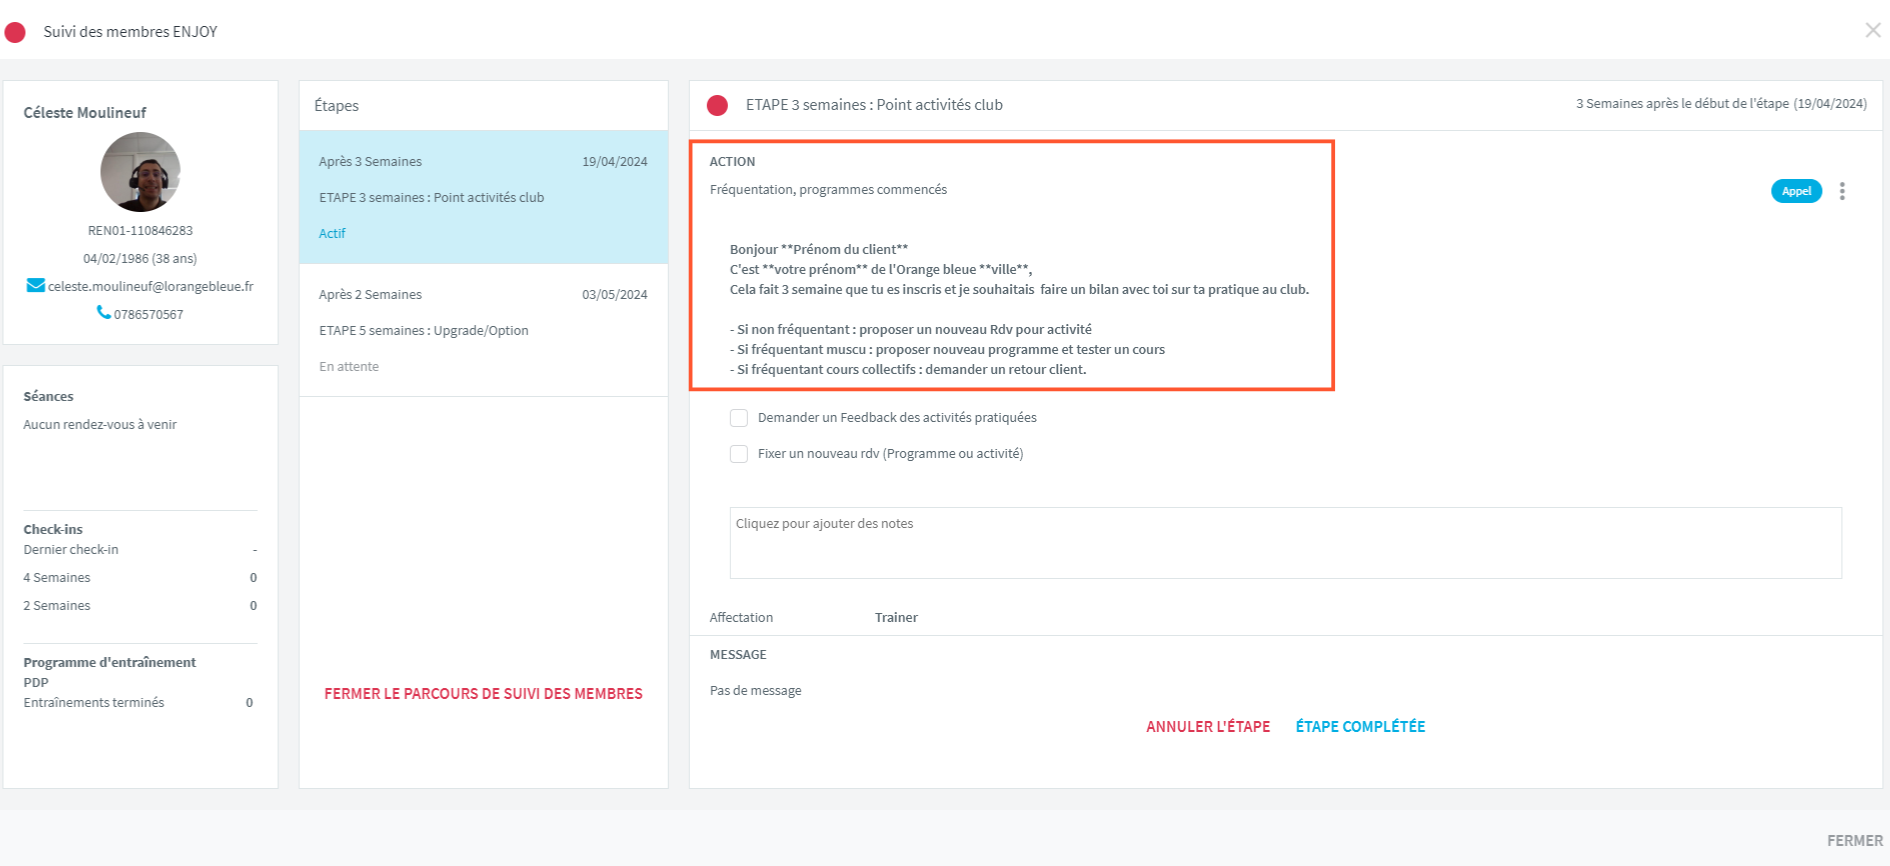
Task: Click the Séances heading
Action: click(x=48, y=396)
